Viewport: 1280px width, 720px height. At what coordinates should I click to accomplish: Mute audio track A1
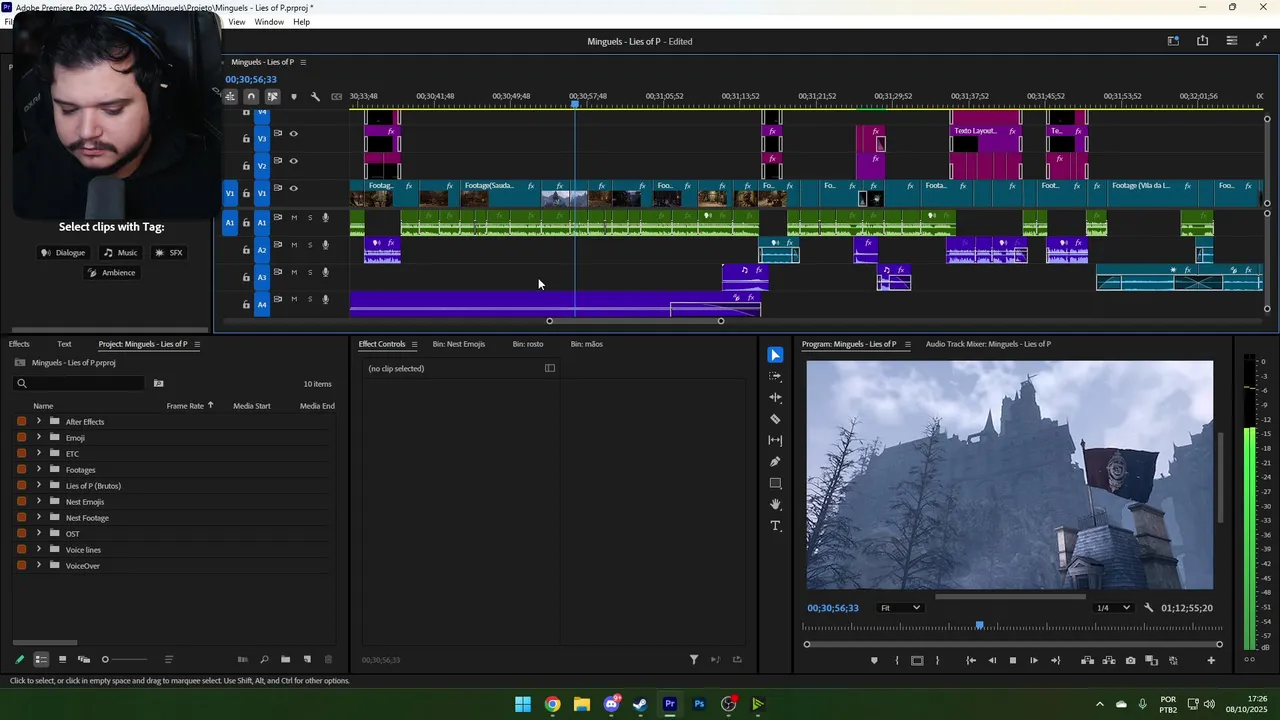click(x=294, y=217)
